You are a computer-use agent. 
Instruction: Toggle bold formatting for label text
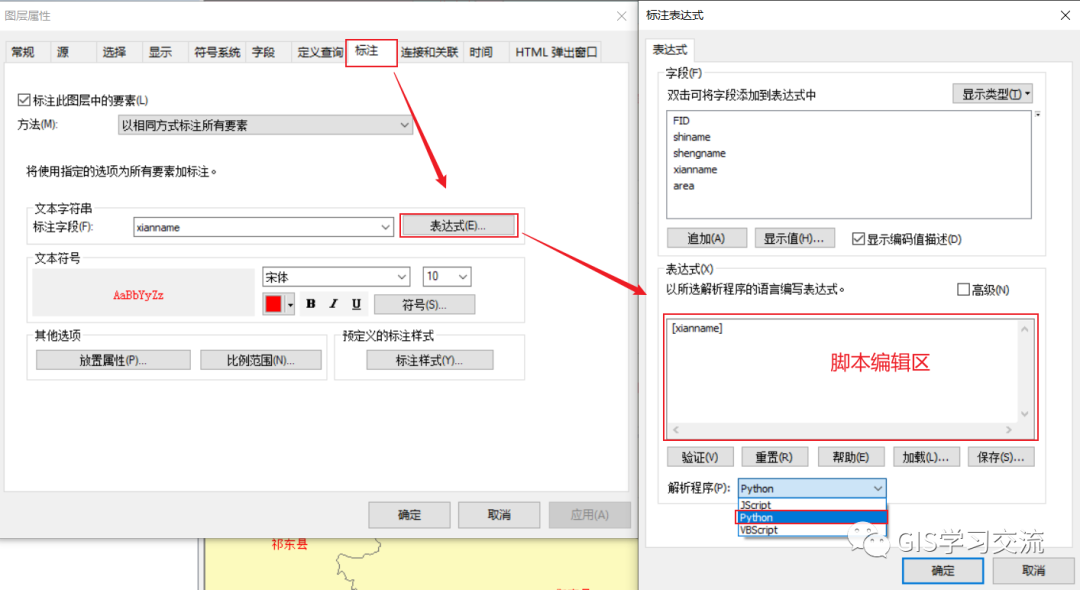[x=311, y=303]
